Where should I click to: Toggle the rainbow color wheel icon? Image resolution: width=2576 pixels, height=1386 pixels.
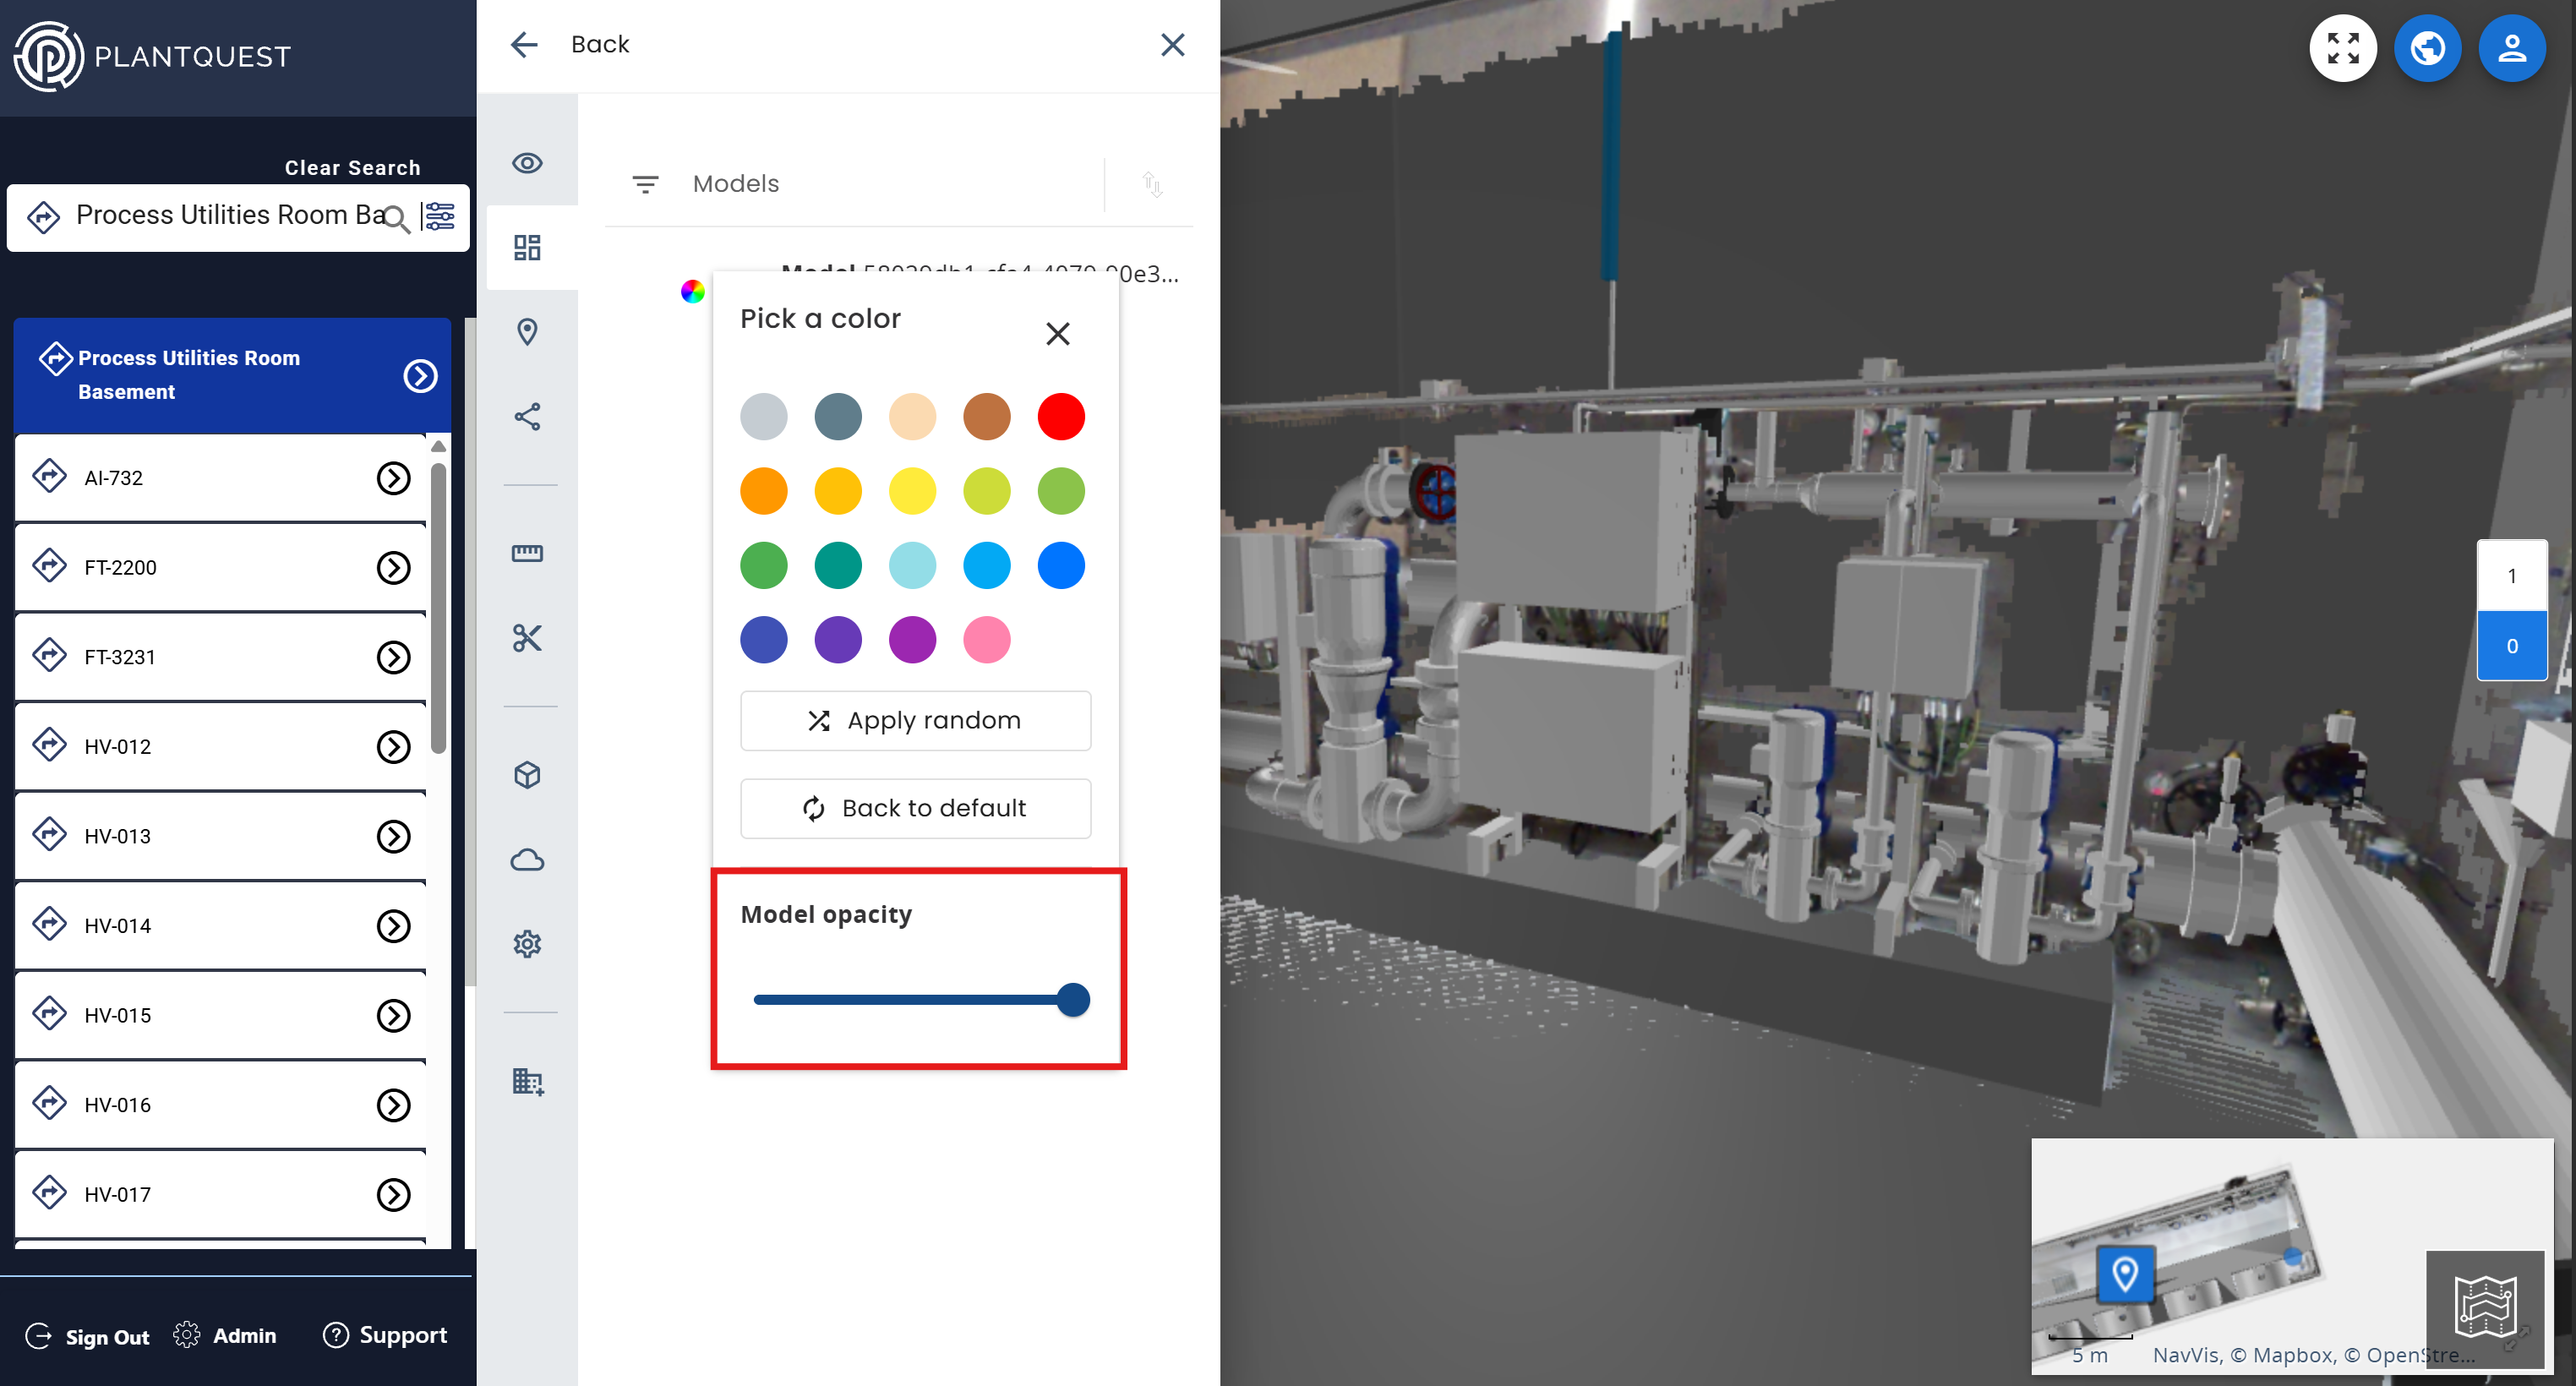(x=692, y=291)
